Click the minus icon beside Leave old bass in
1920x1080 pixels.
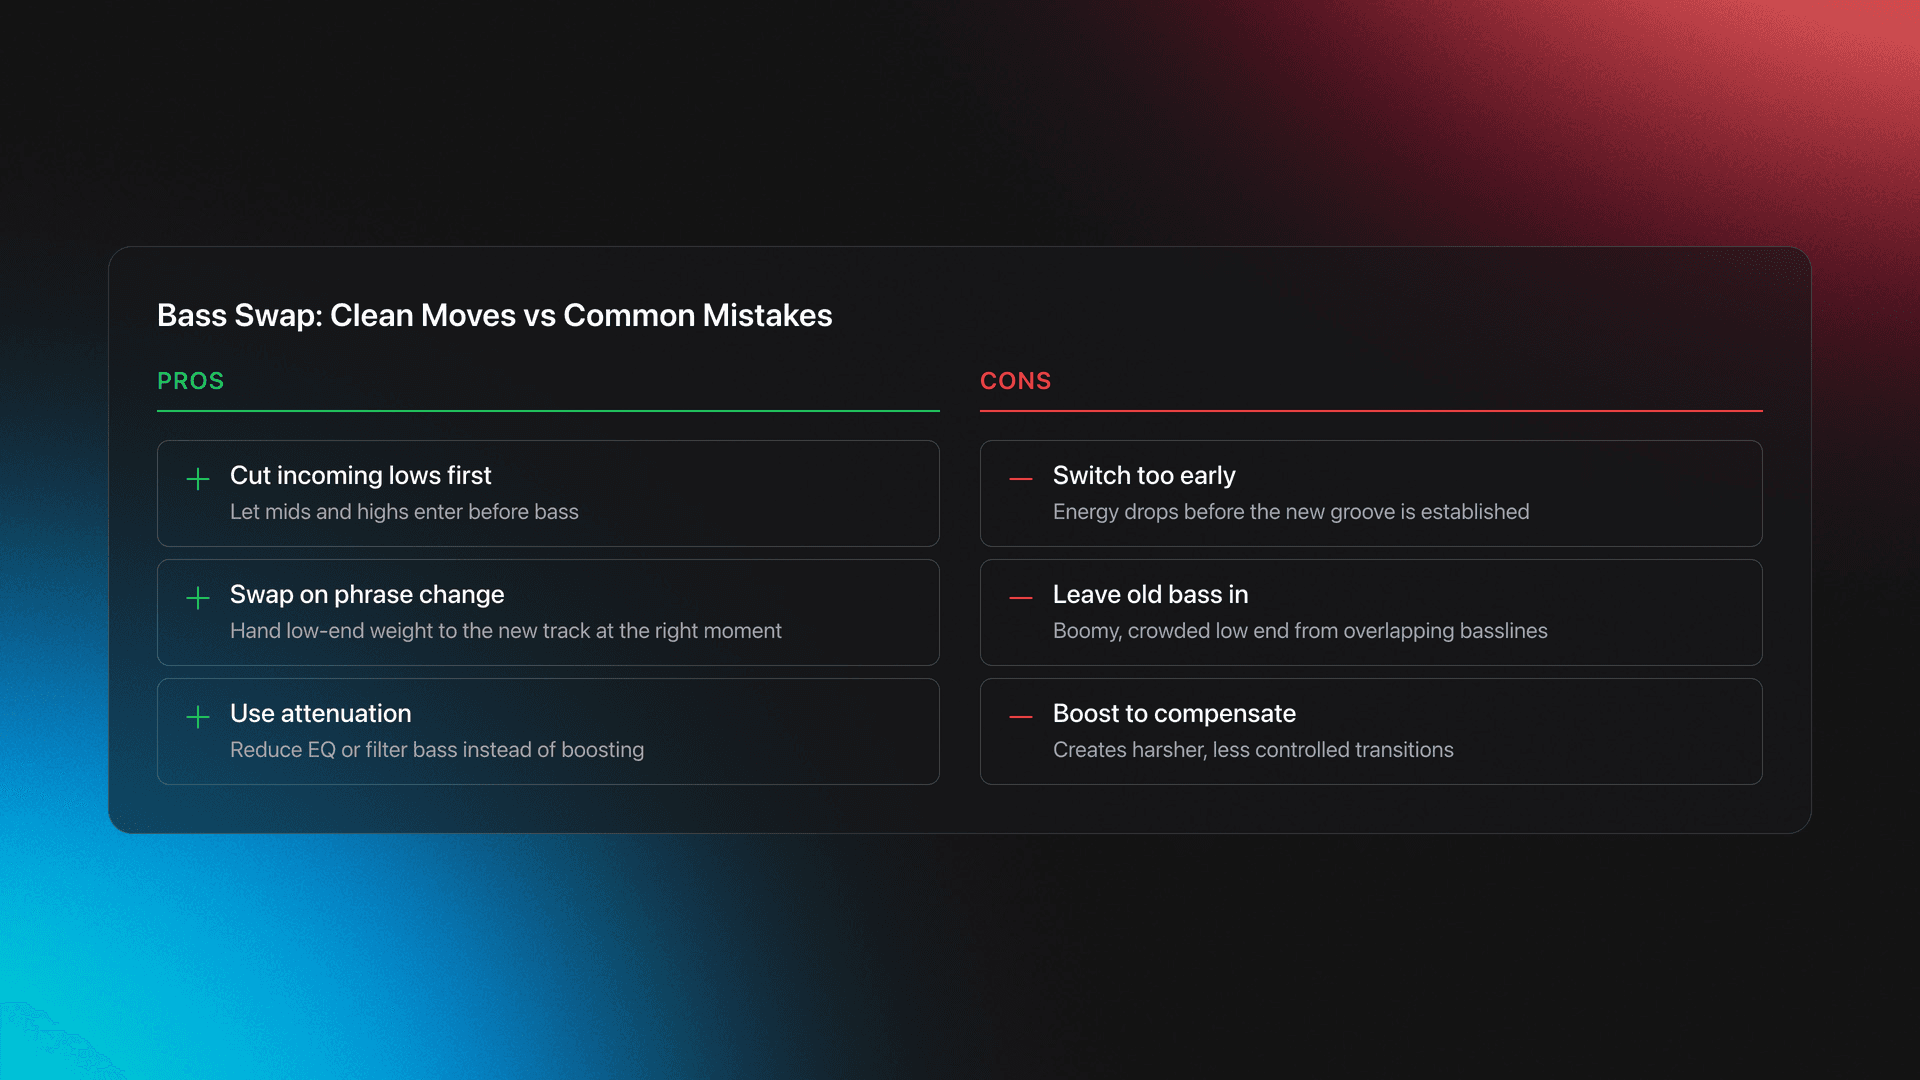1021,598
